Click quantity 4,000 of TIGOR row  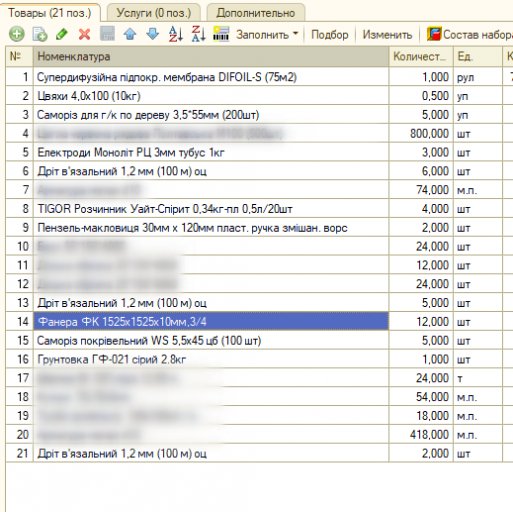[421, 209]
